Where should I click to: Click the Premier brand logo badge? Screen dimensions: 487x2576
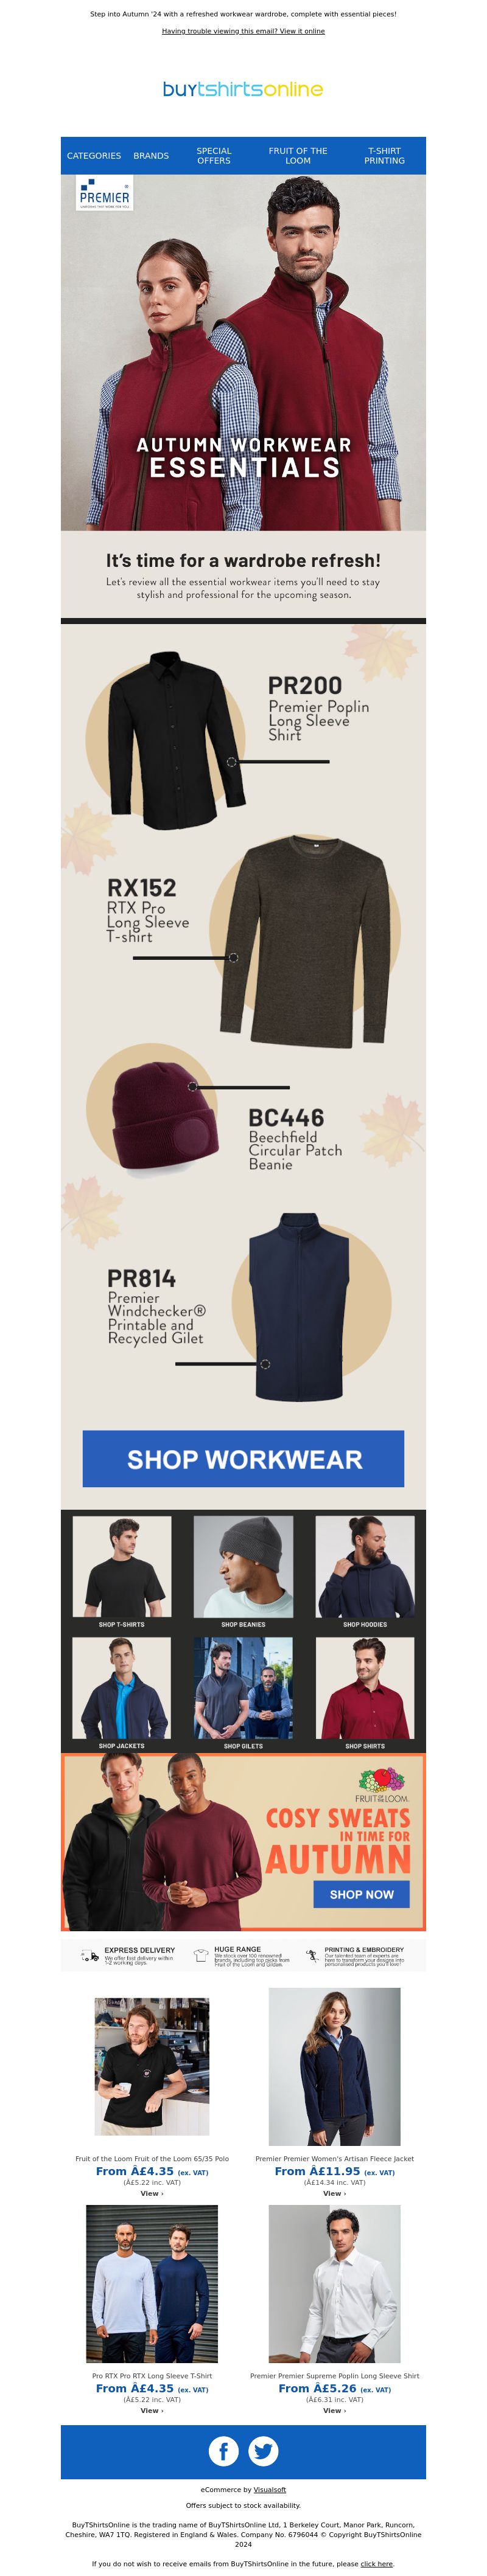click(x=105, y=194)
